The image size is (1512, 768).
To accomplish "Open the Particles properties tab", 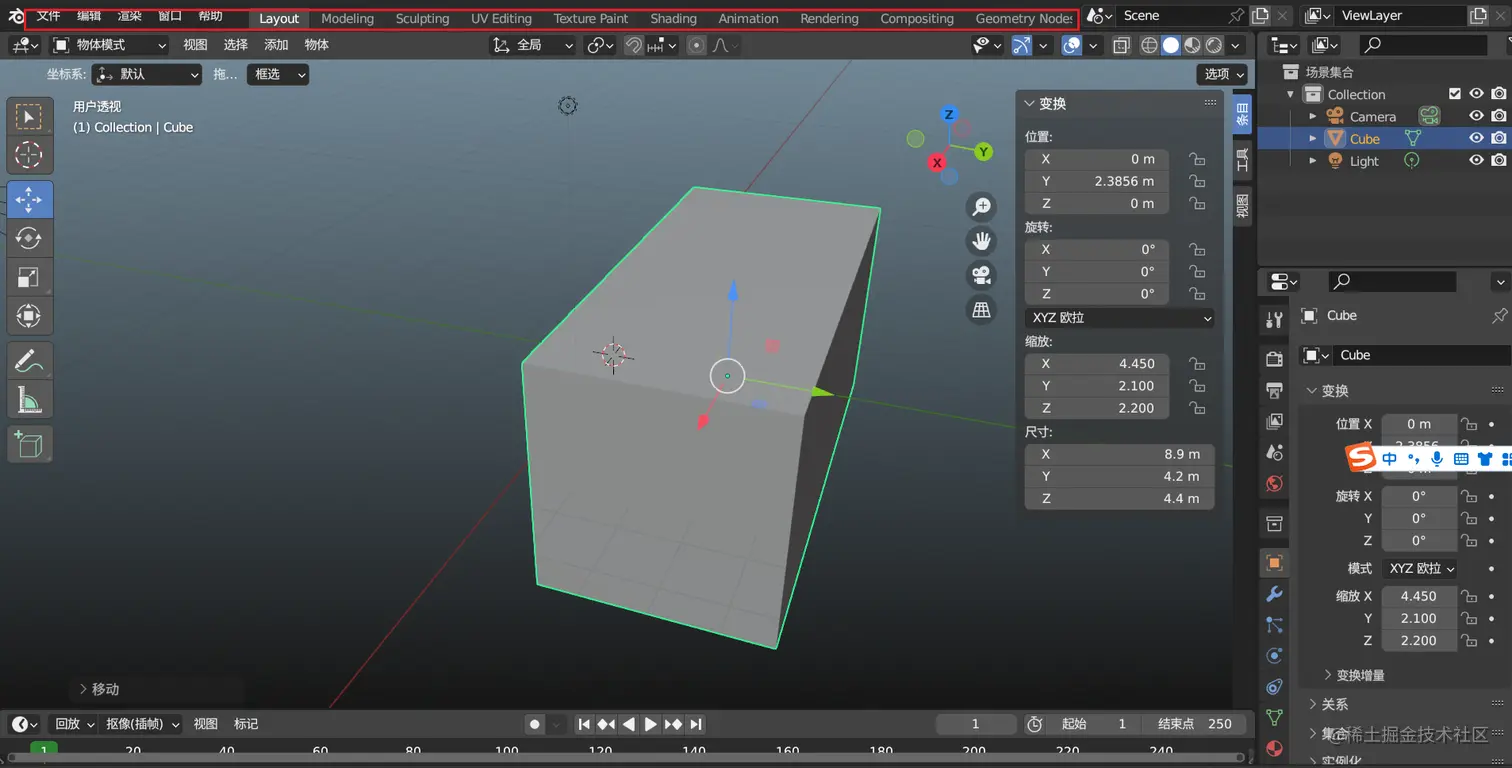I will coord(1274,625).
